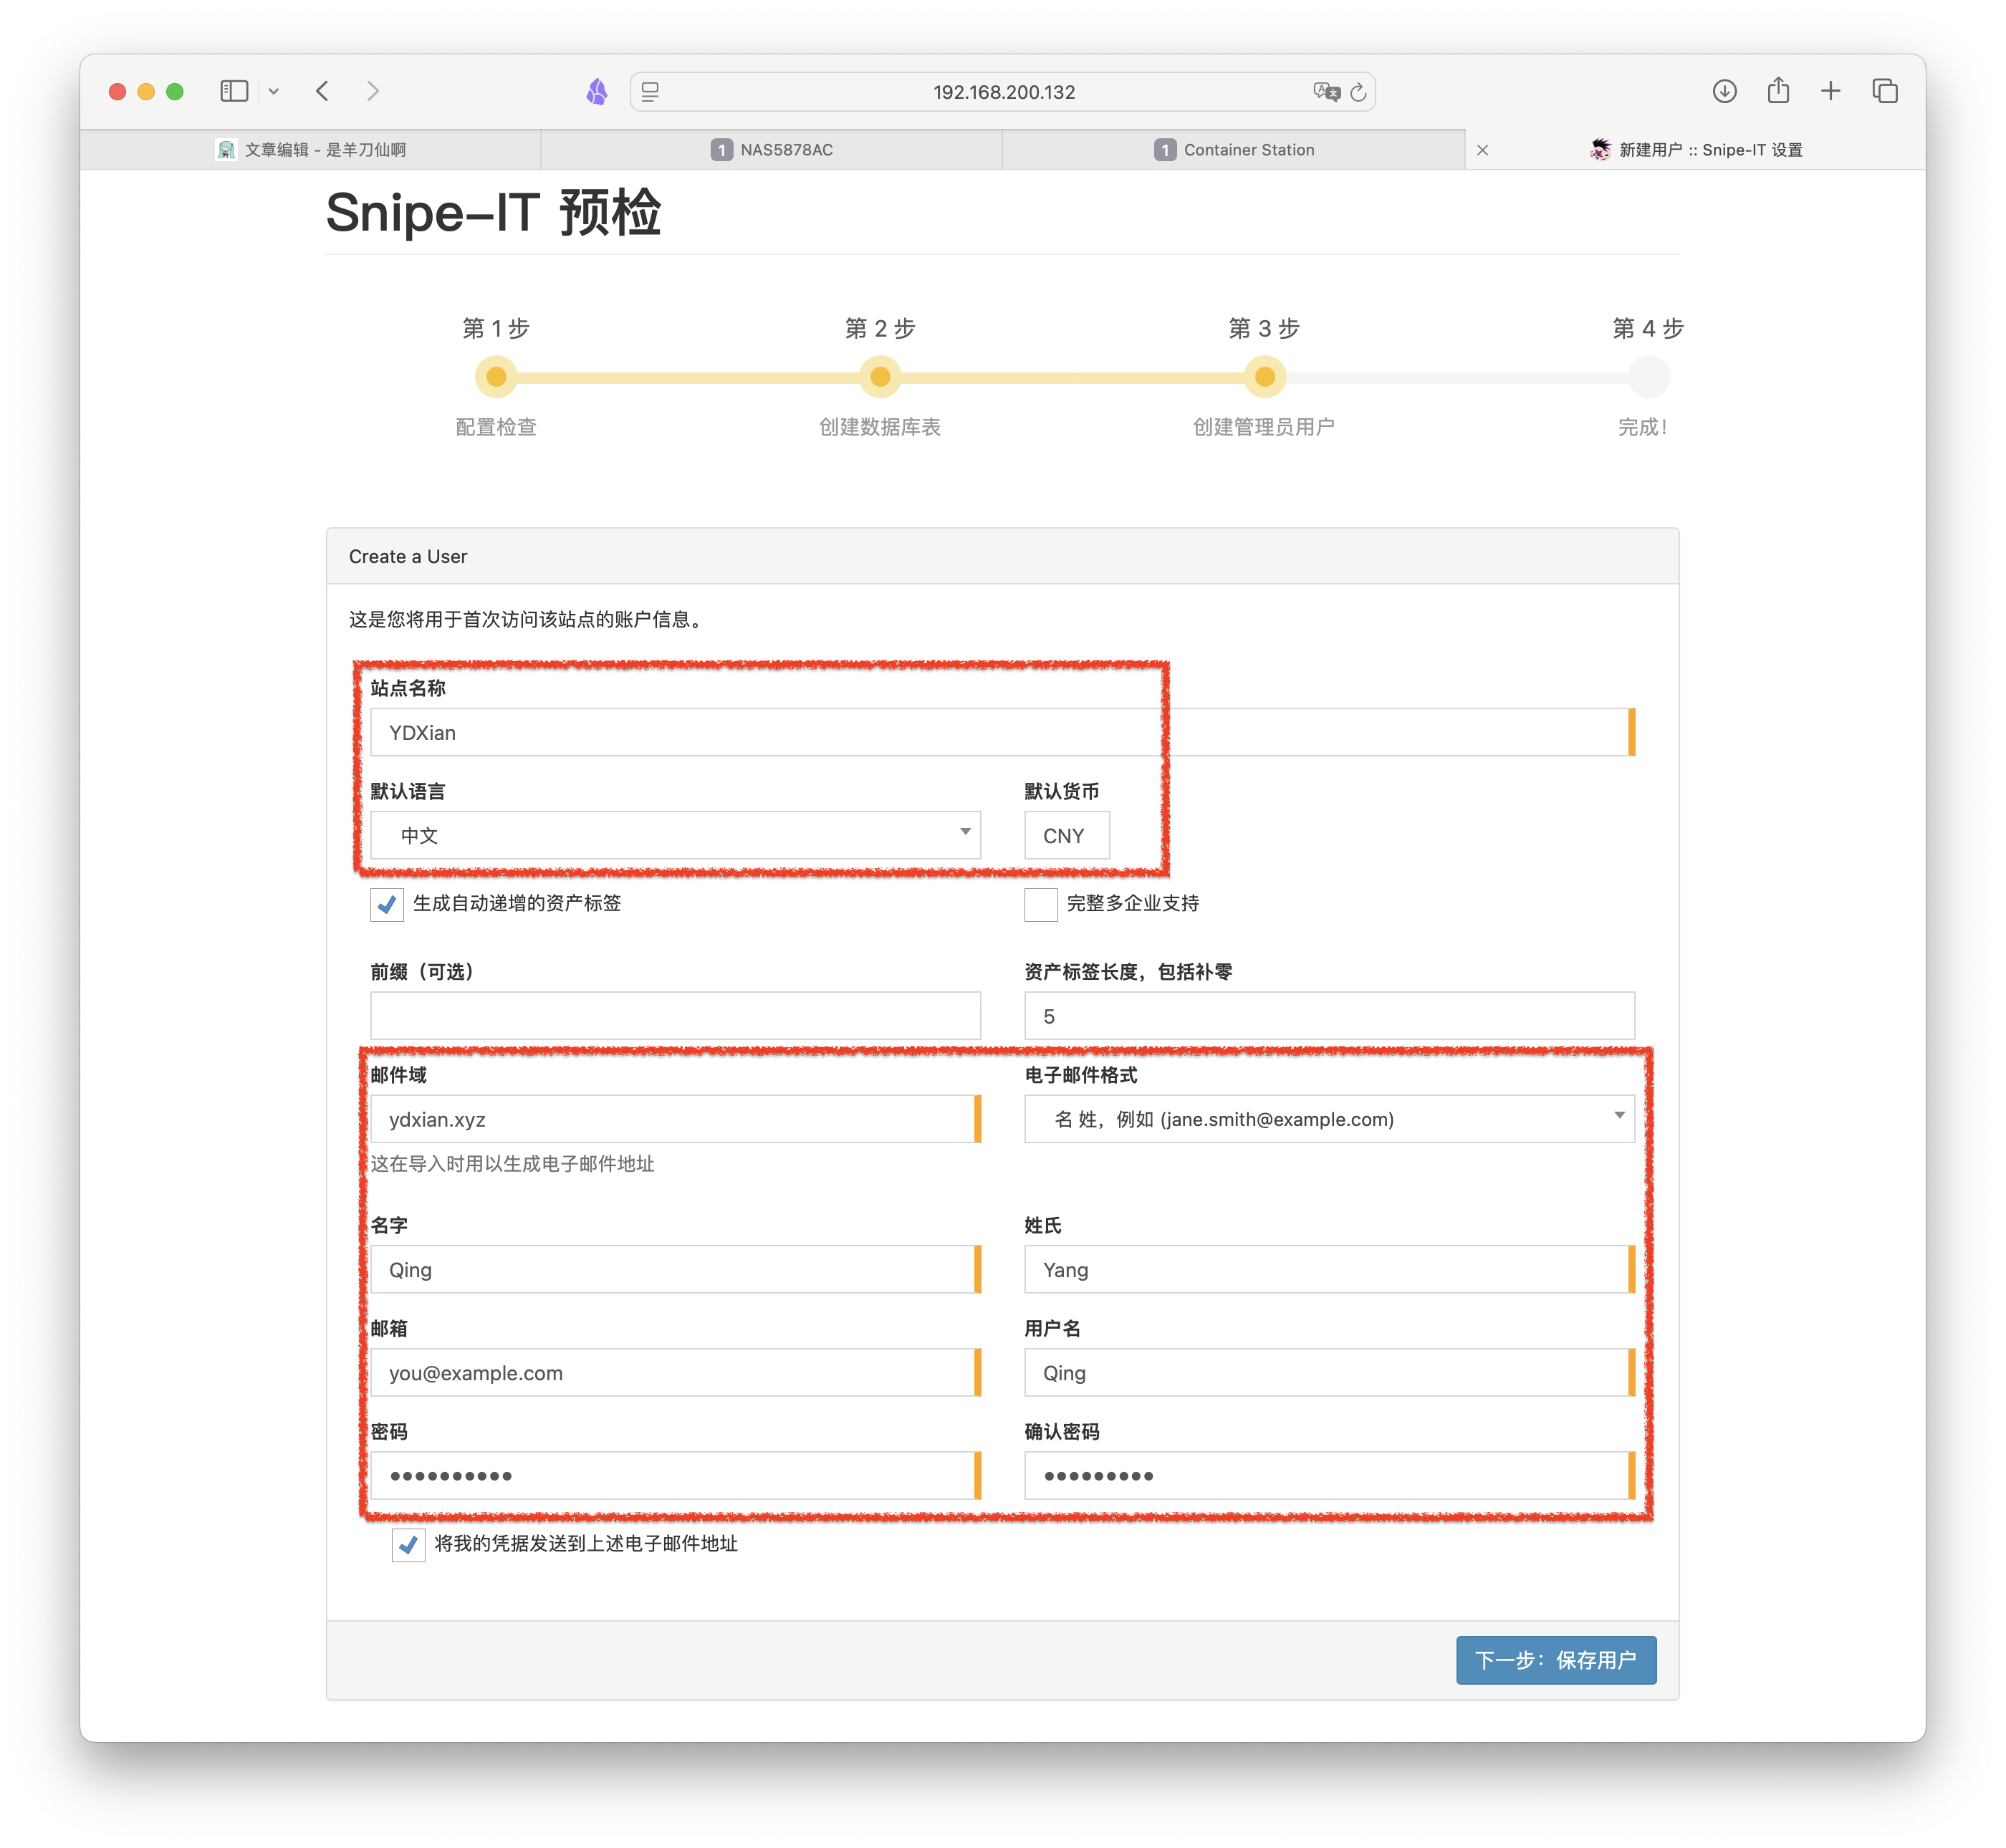The image size is (2006, 1848).
Task: Click the 第 3 步 step circle
Action: [1264, 377]
